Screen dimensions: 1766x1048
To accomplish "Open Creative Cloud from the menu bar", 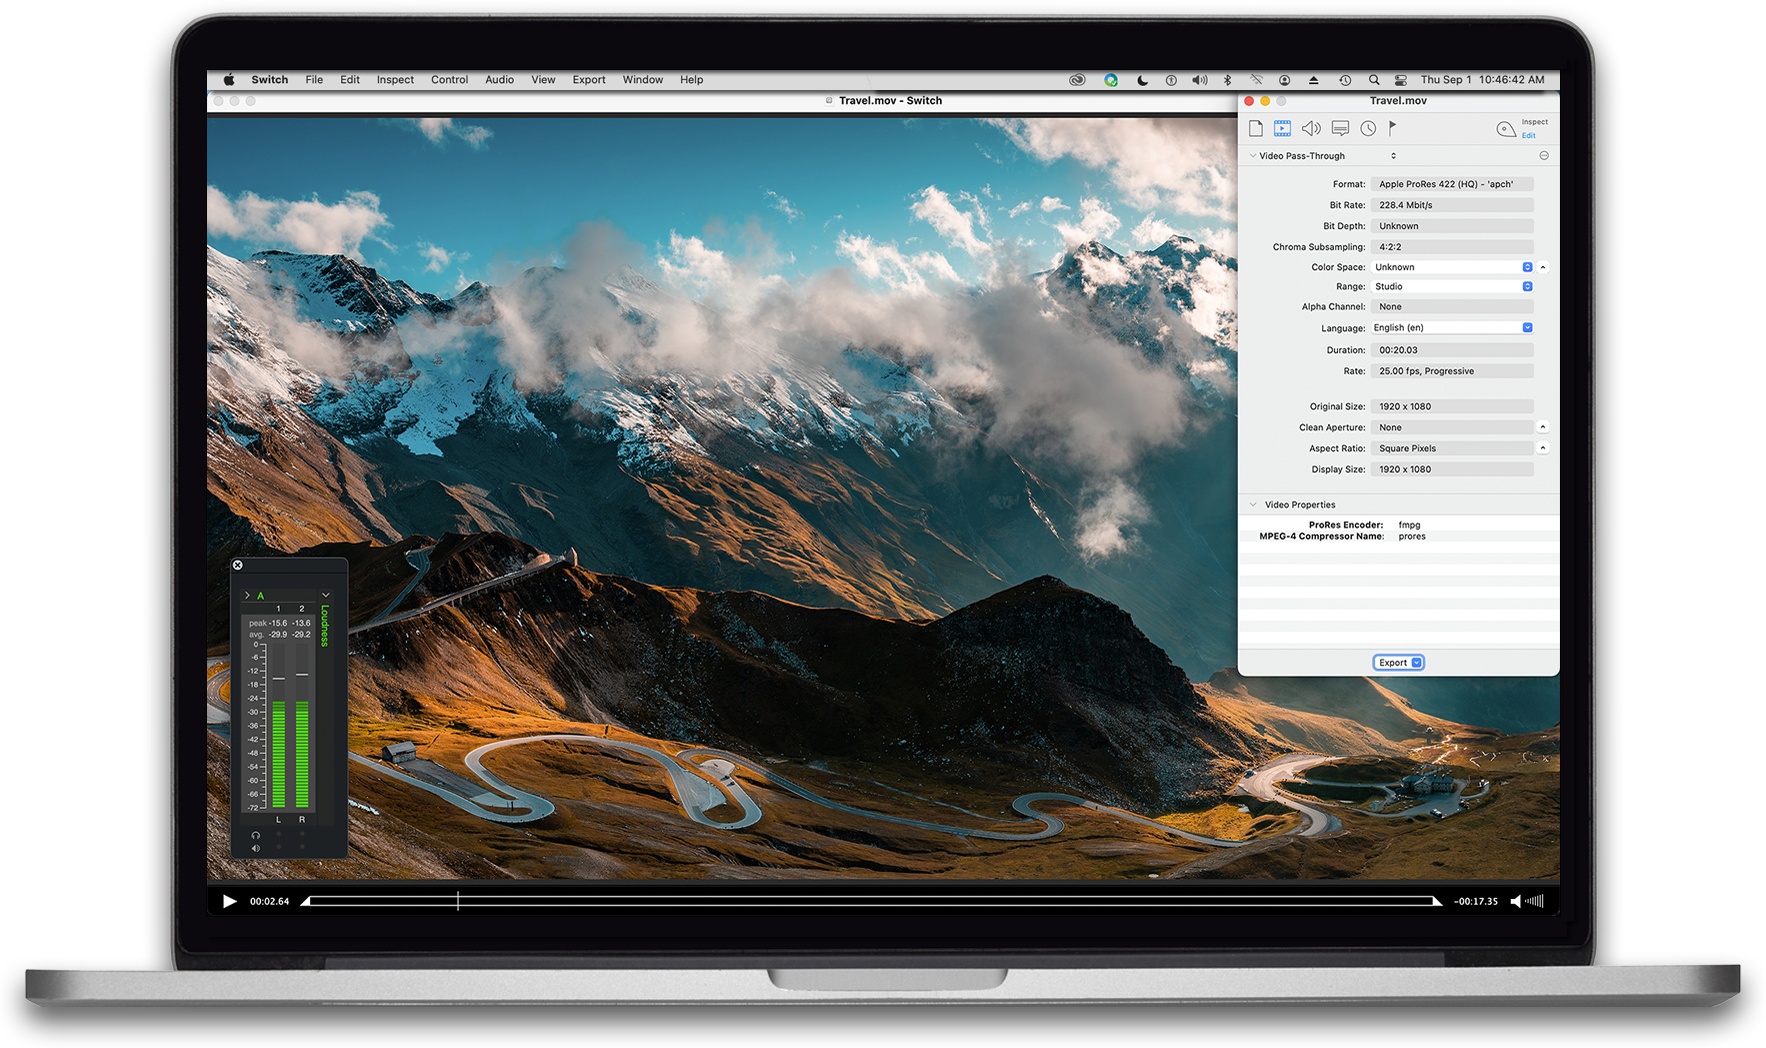I will coord(1077,80).
